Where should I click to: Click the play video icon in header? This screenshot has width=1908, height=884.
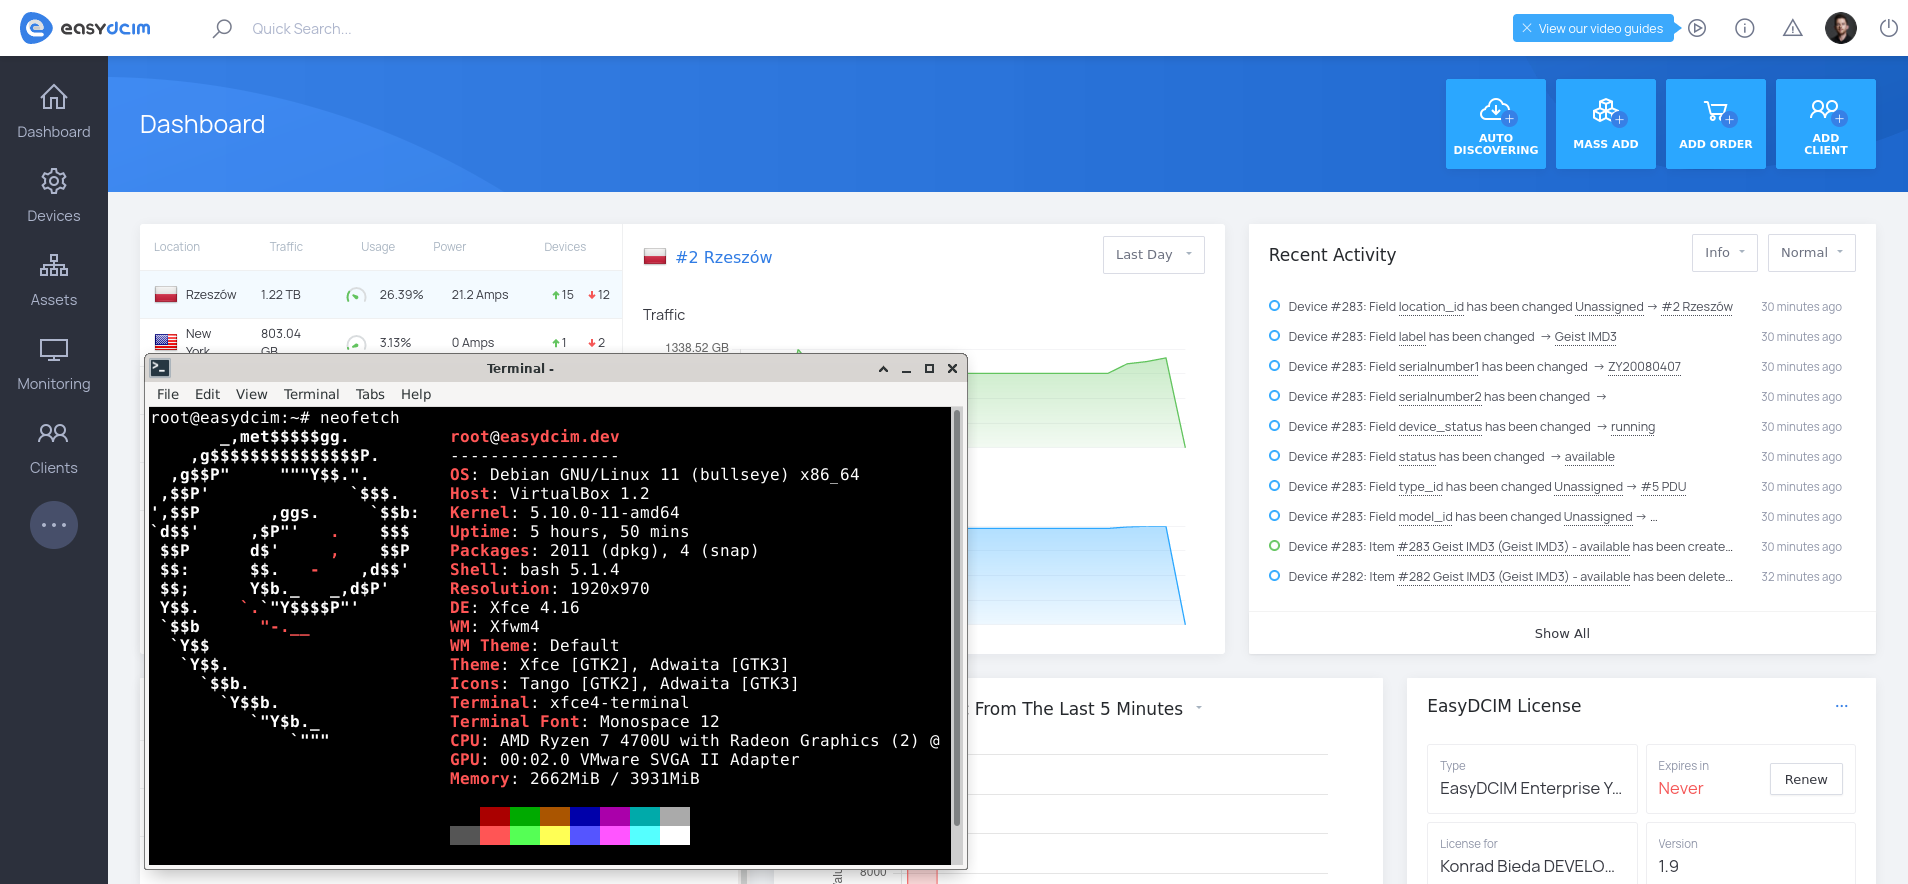[x=1697, y=28]
